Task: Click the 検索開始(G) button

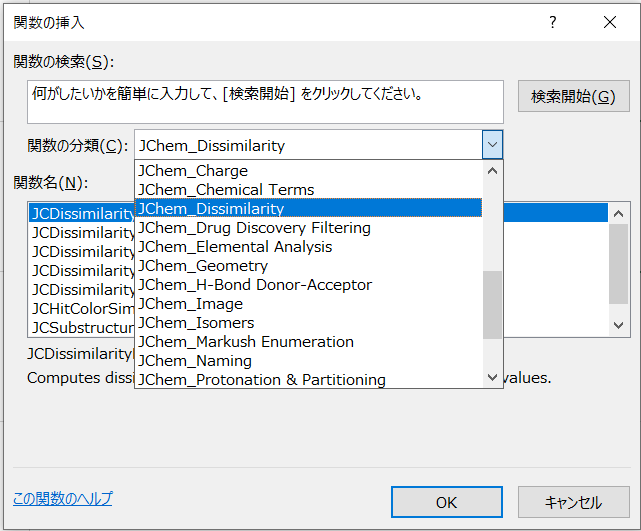Action: pyautogui.click(x=574, y=96)
